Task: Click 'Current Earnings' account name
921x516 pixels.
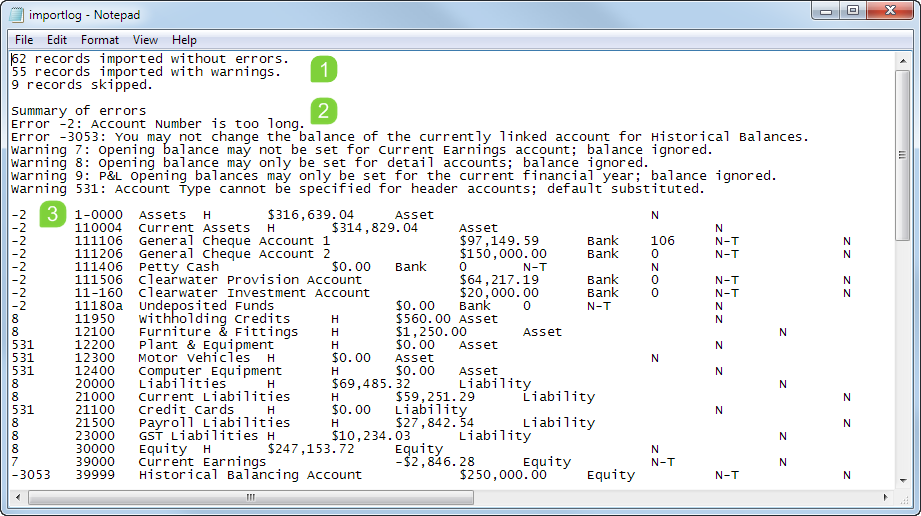Action: pos(203,461)
